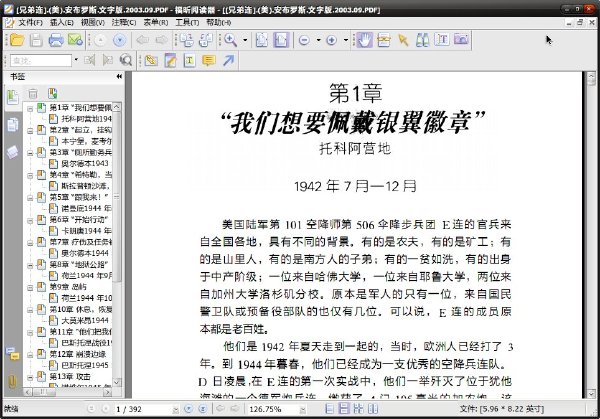Image resolution: width=600 pixels, height=419 pixels.
Task: Click the image tool icon right of Select Text
Action: coord(461,40)
